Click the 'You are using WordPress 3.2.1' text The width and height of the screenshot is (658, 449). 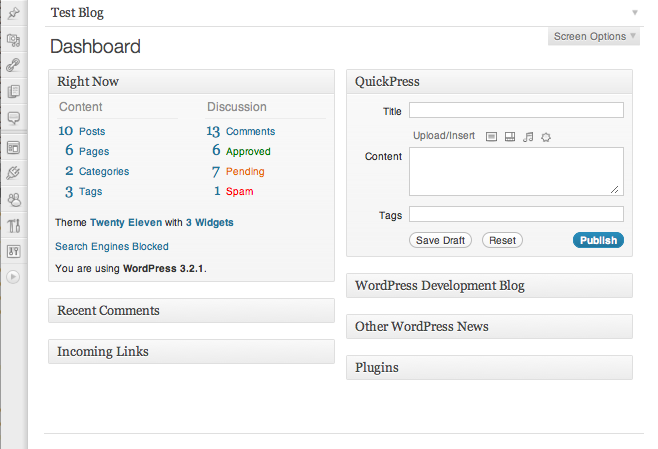[x=131, y=269]
